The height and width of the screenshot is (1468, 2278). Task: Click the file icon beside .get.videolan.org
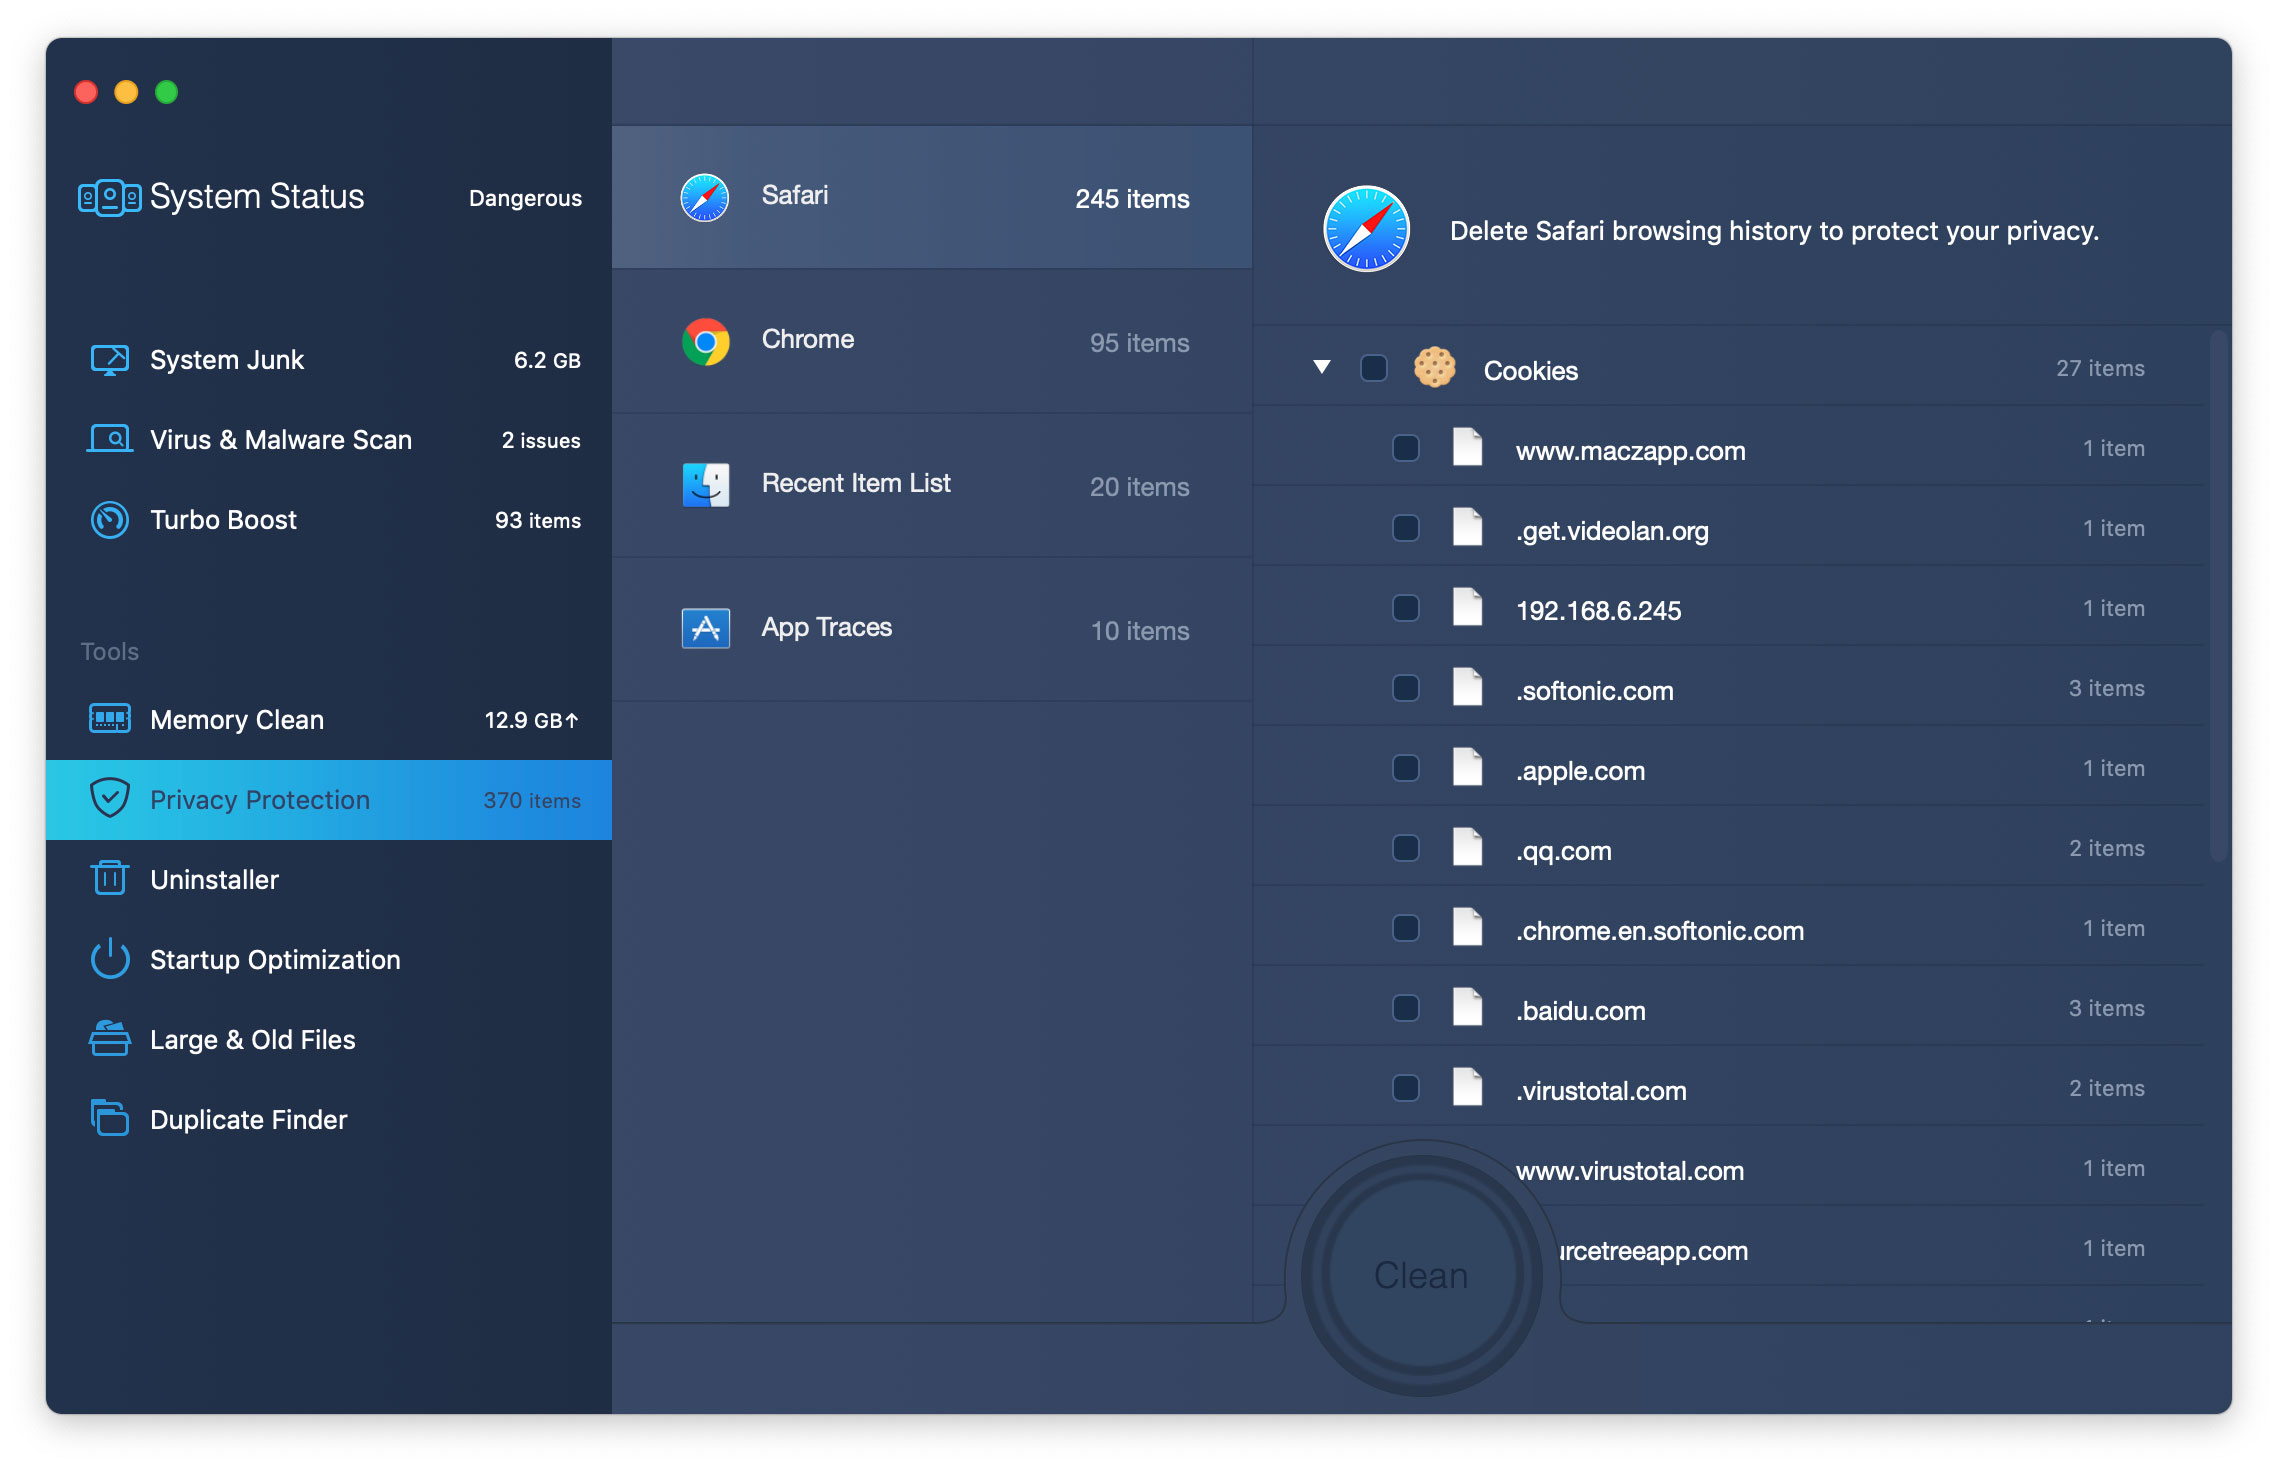(1467, 527)
